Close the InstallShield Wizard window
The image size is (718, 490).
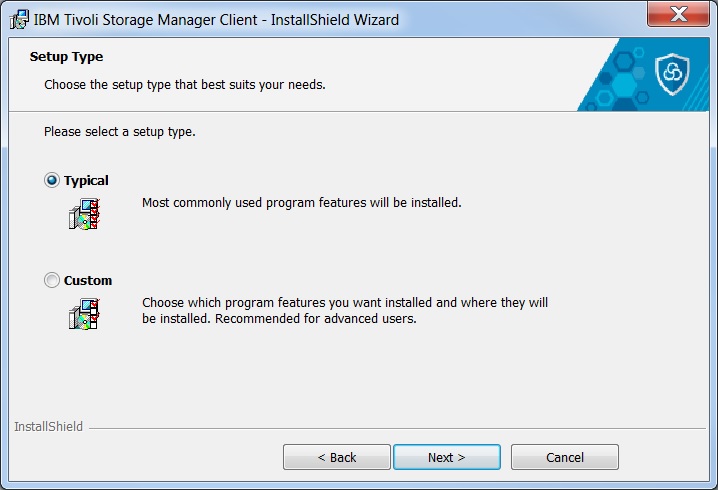(678, 14)
